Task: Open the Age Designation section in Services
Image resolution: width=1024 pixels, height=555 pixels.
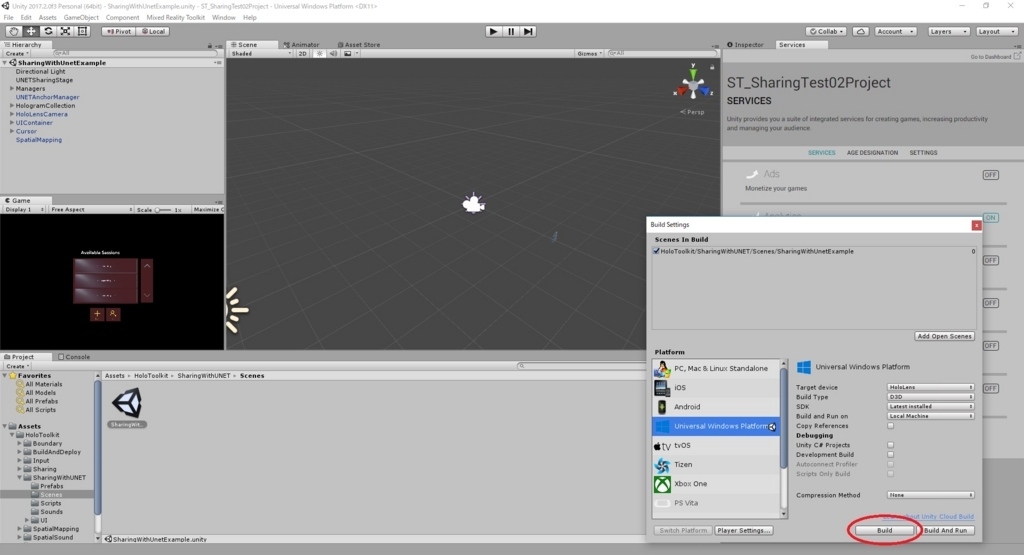Action: coord(872,153)
